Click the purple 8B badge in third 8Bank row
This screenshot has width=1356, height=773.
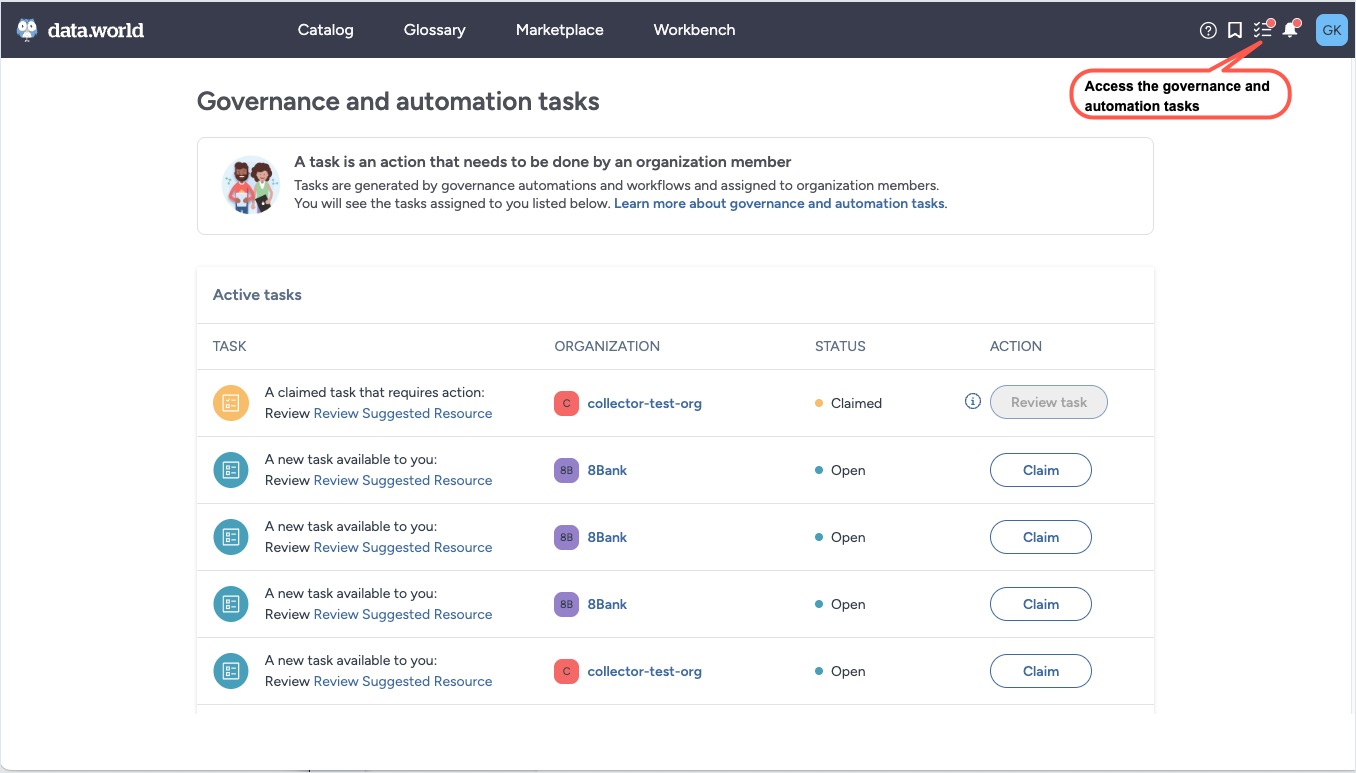566,604
